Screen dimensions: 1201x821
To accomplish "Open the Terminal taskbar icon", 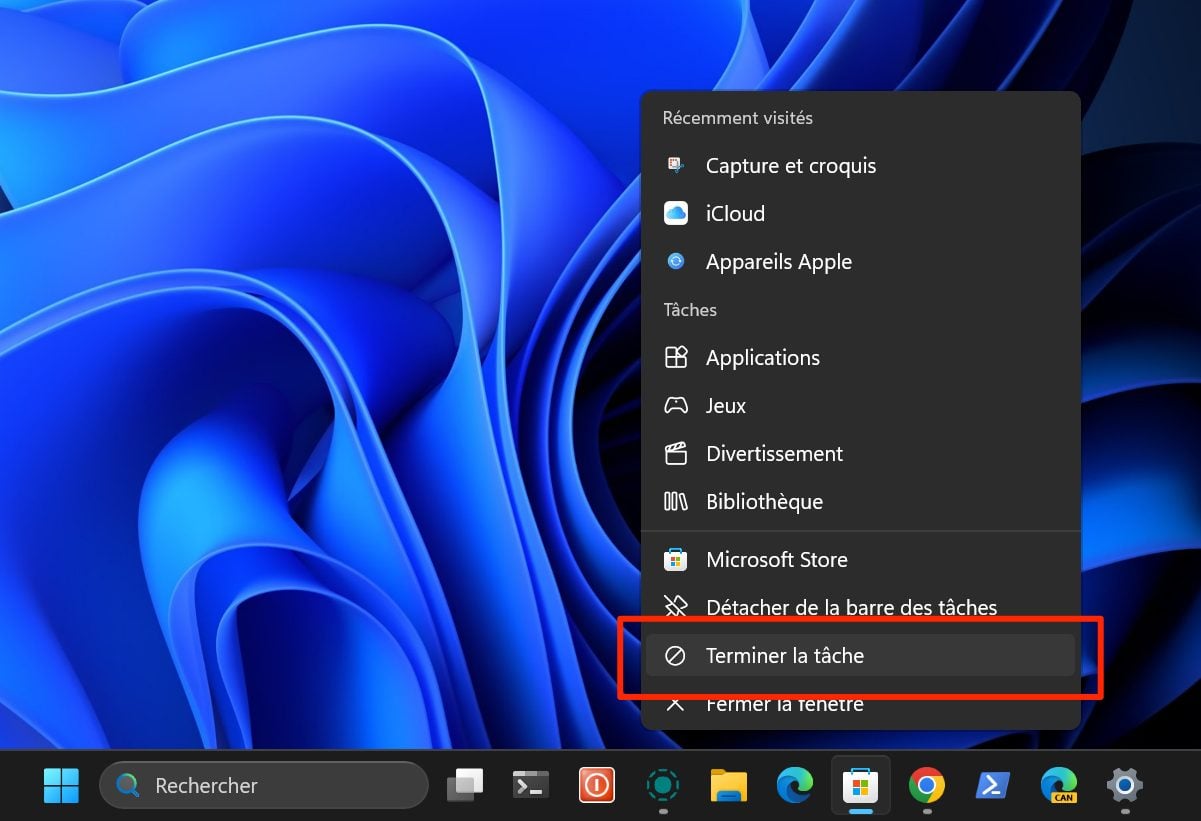I will coord(530,786).
